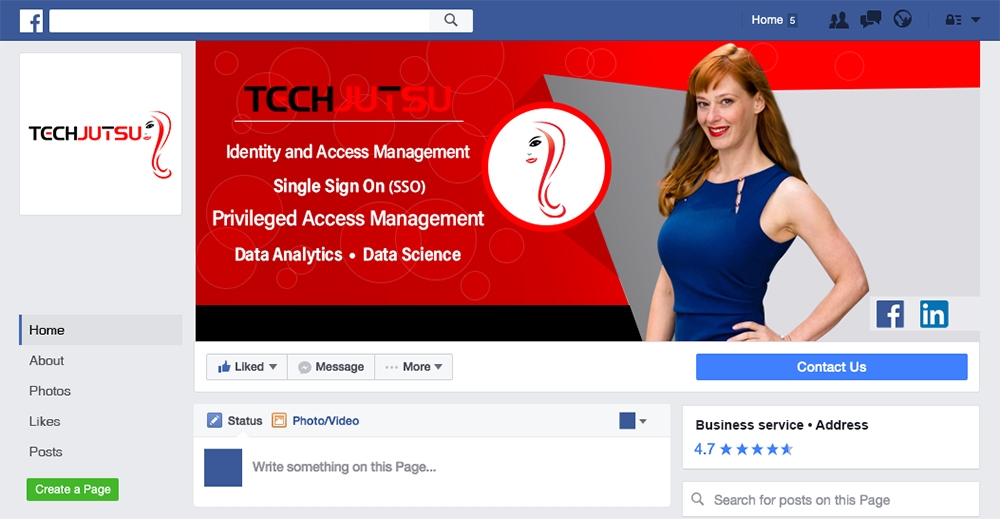
Task: Open the post identity selector dropdown
Action: [x=634, y=421]
